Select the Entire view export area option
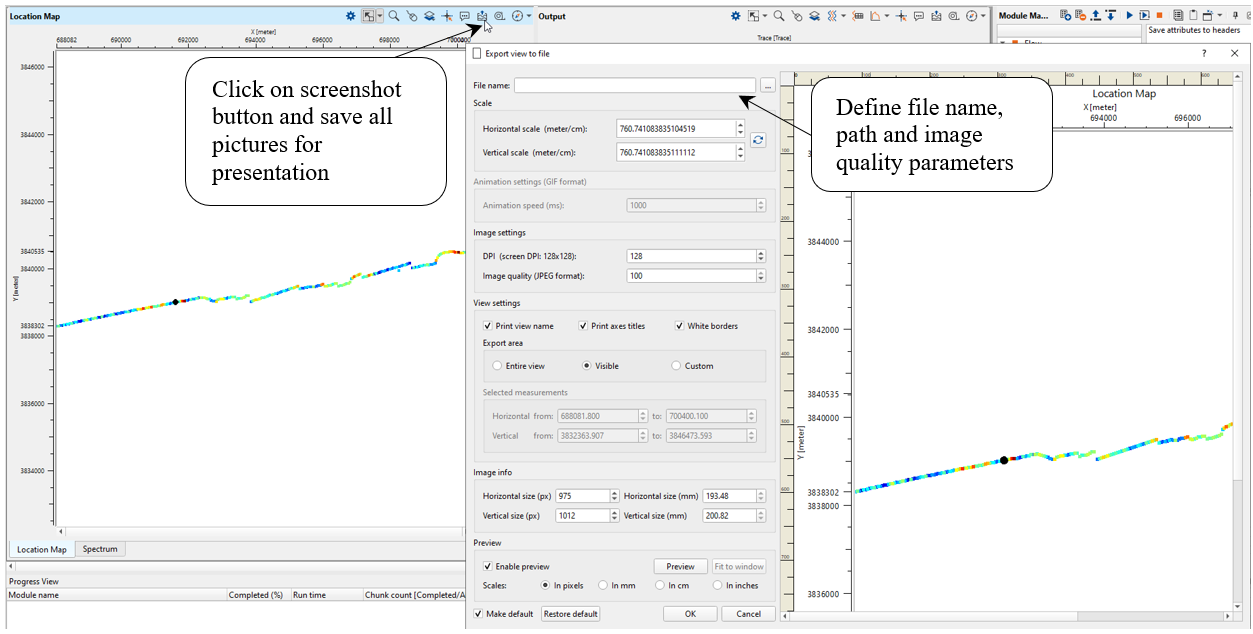This screenshot has height=634, width=1253. click(497, 366)
